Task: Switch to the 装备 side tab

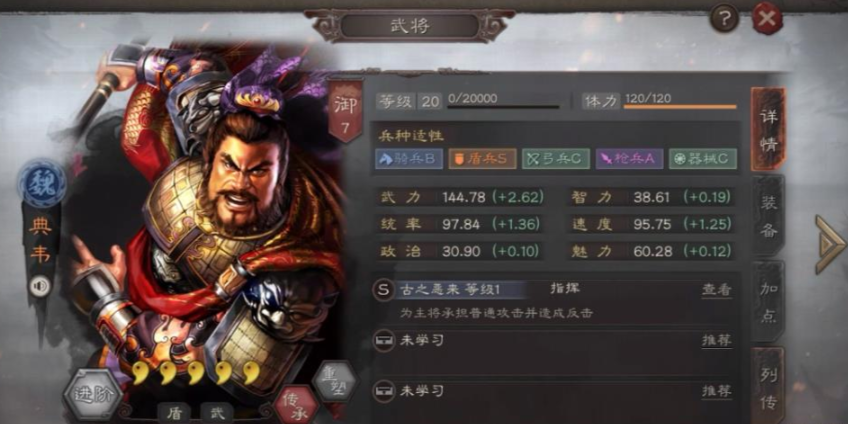Action: click(768, 216)
